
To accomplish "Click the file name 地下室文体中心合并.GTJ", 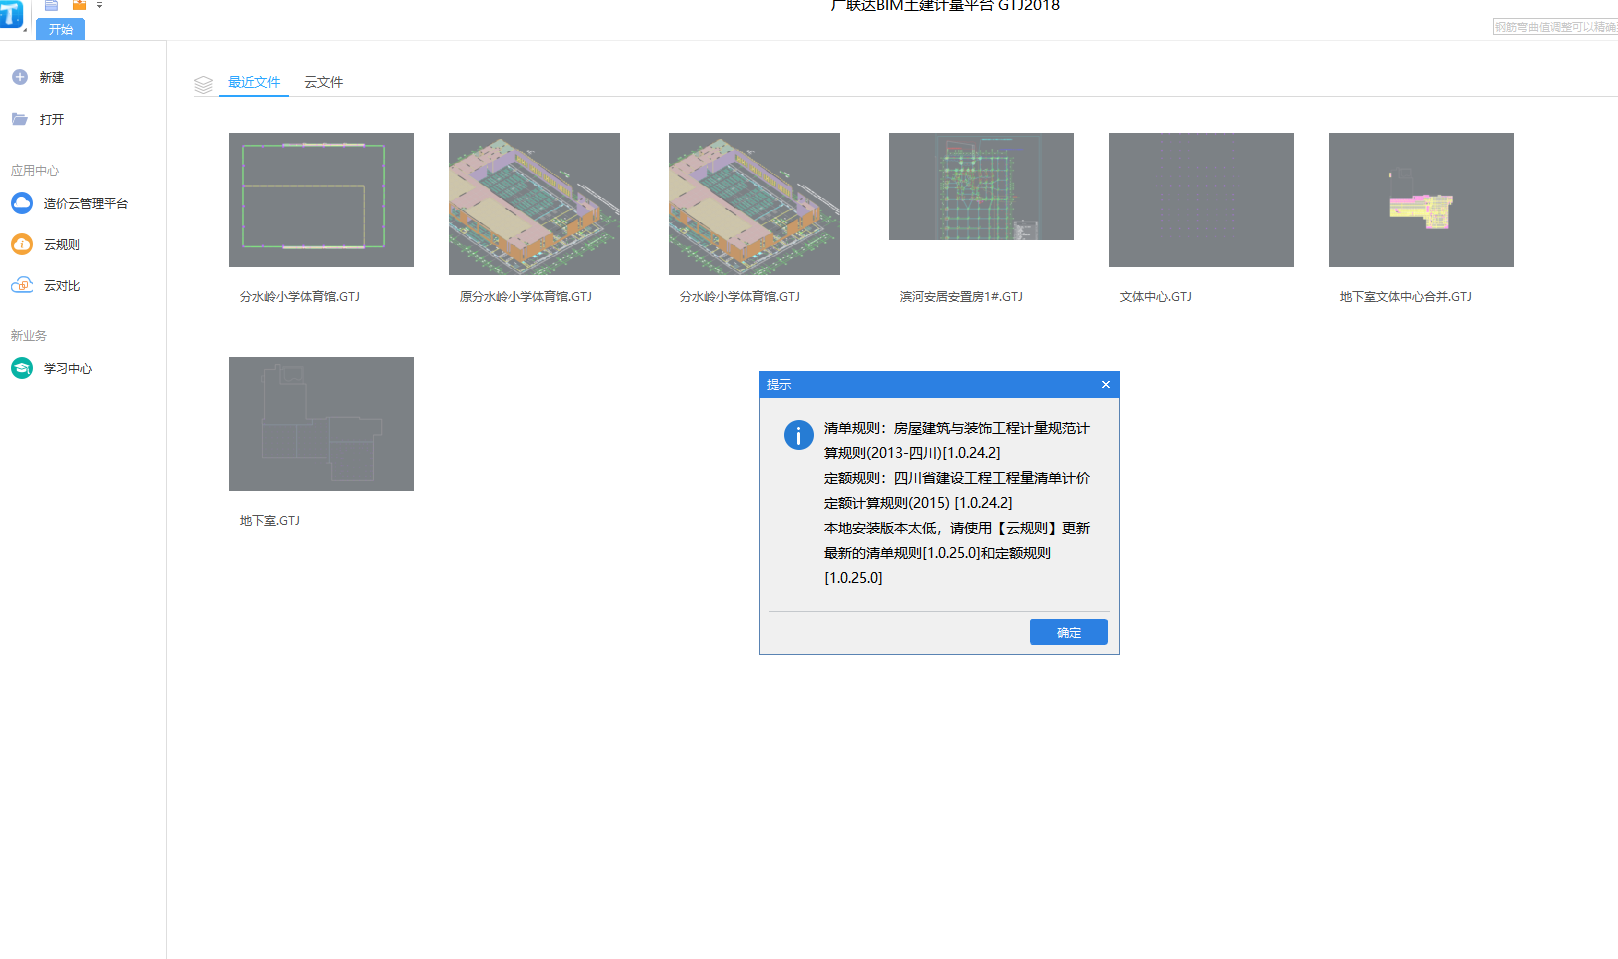I will tap(1406, 296).
